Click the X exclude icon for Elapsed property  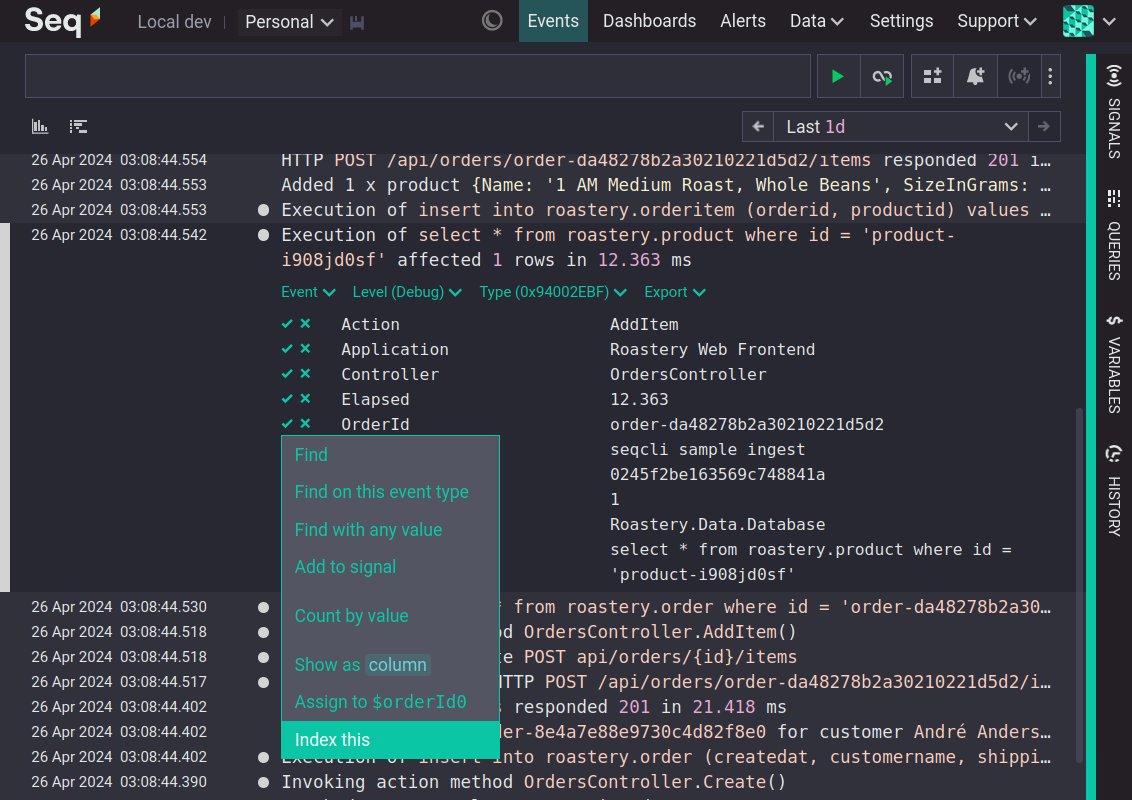pyautogui.click(x=305, y=399)
